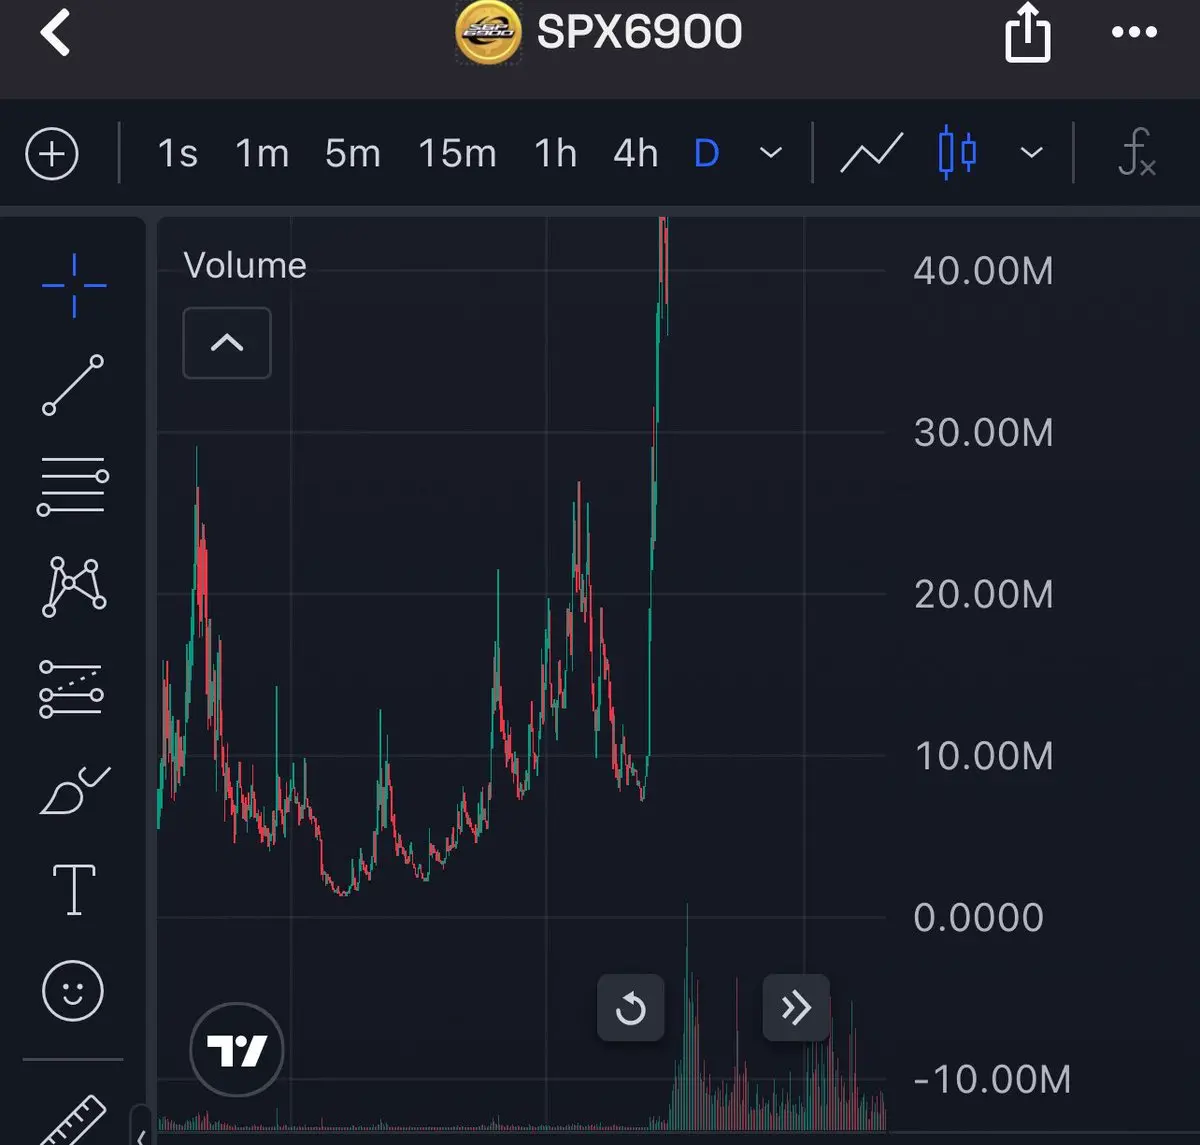Collapse the Volume indicator legend
This screenshot has width=1200, height=1145.
227,343
